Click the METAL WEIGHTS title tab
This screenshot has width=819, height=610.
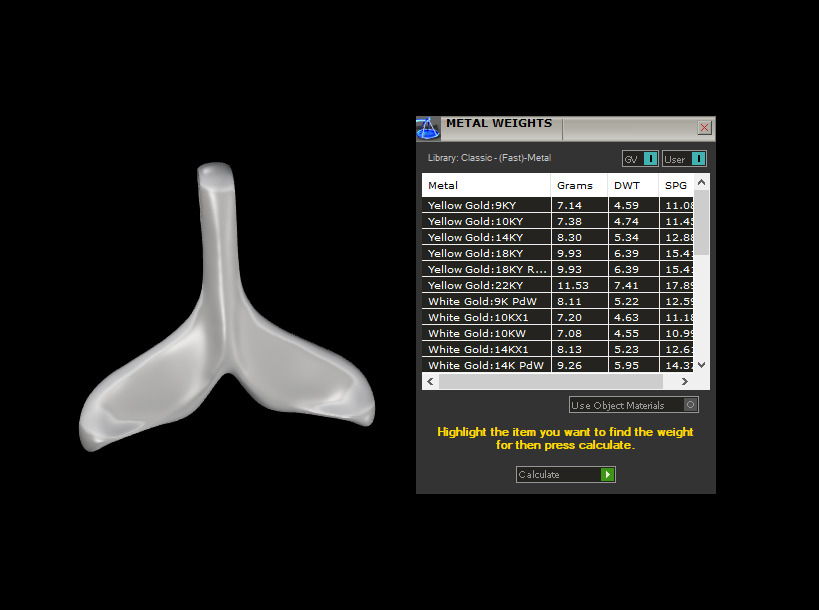point(499,123)
